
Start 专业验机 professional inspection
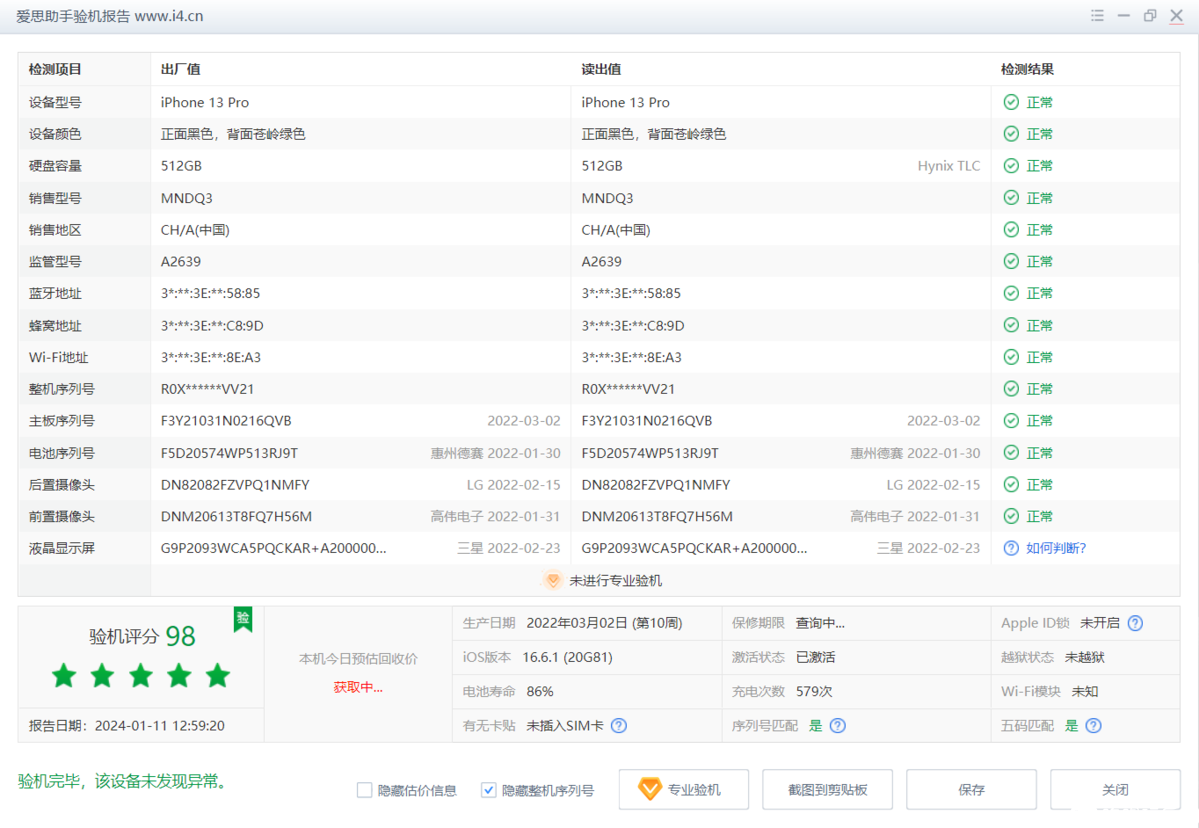(684, 790)
